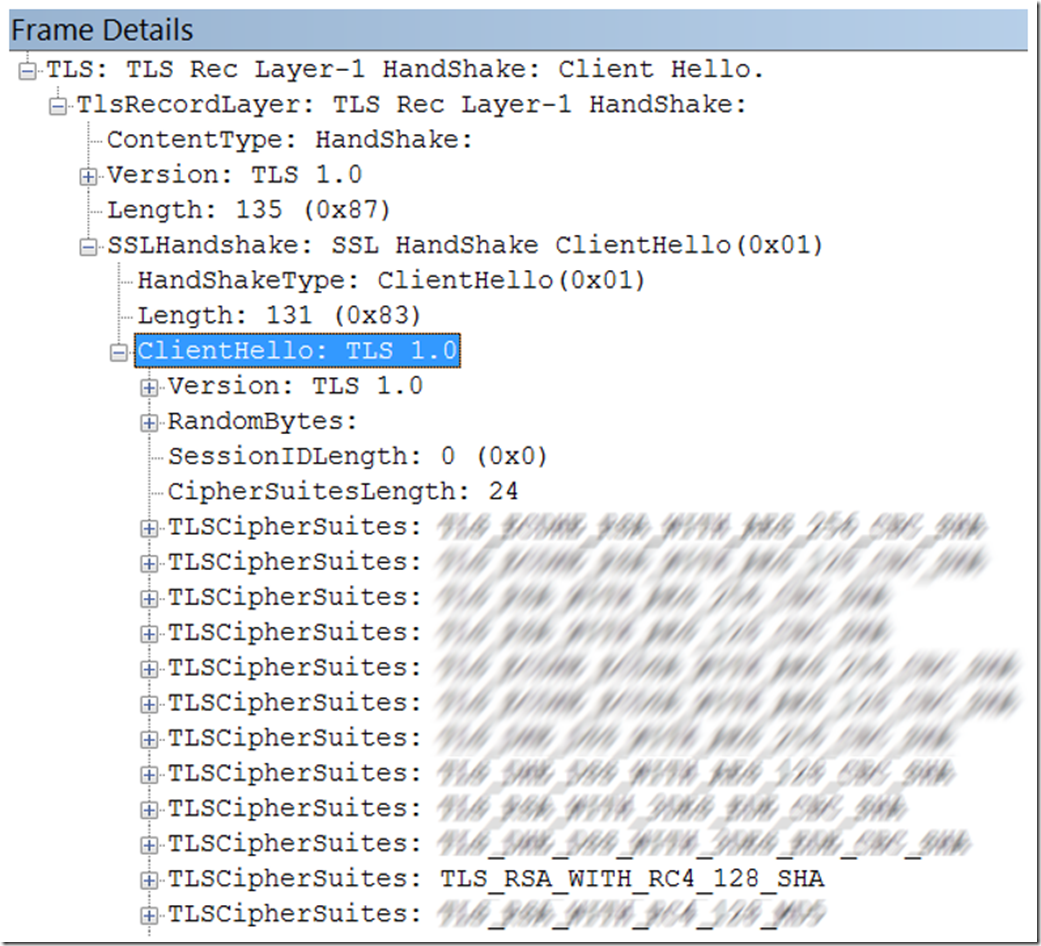Select the 'HandShakeType: ClientHello(0x01)' row
The width and height of the screenshot is (1041, 946).
391,280
